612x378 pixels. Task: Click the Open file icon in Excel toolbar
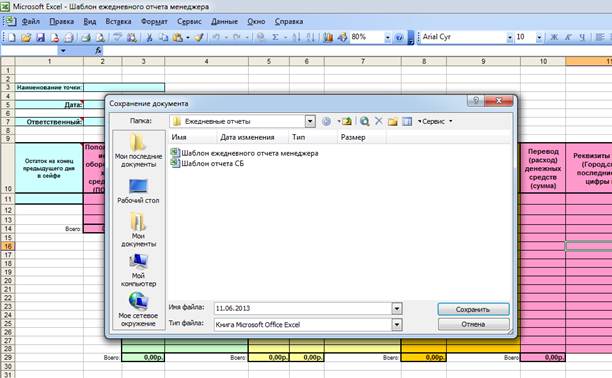(26, 37)
